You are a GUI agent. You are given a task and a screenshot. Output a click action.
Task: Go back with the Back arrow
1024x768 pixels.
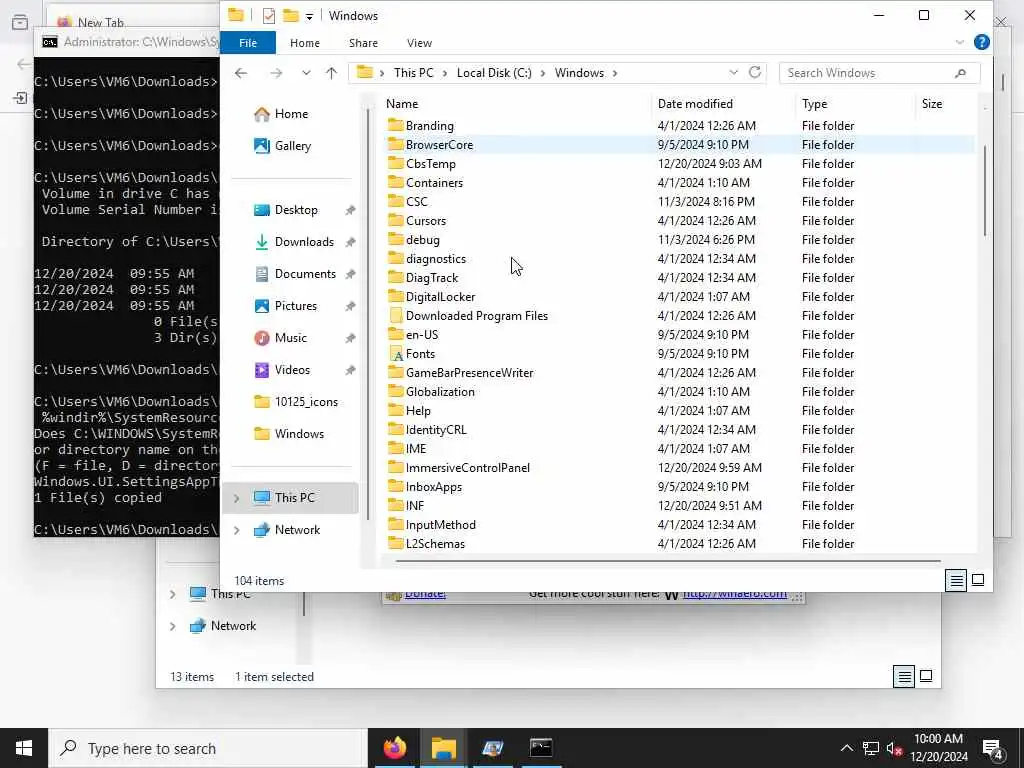241,73
